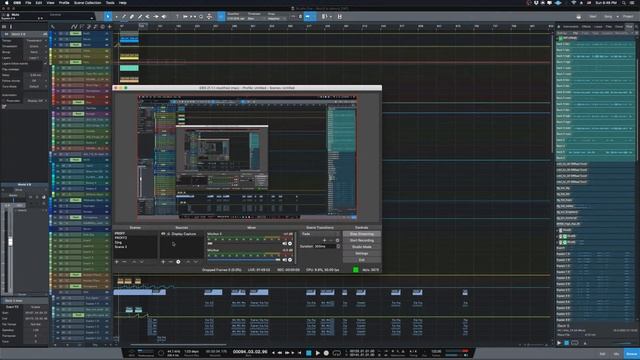Image resolution: width=640 pixels, height=360 pixels.
Task: Mute the lower Mic/Aux channel in OBS mixer
Action: pyautogui.click(x=284, y=260)
